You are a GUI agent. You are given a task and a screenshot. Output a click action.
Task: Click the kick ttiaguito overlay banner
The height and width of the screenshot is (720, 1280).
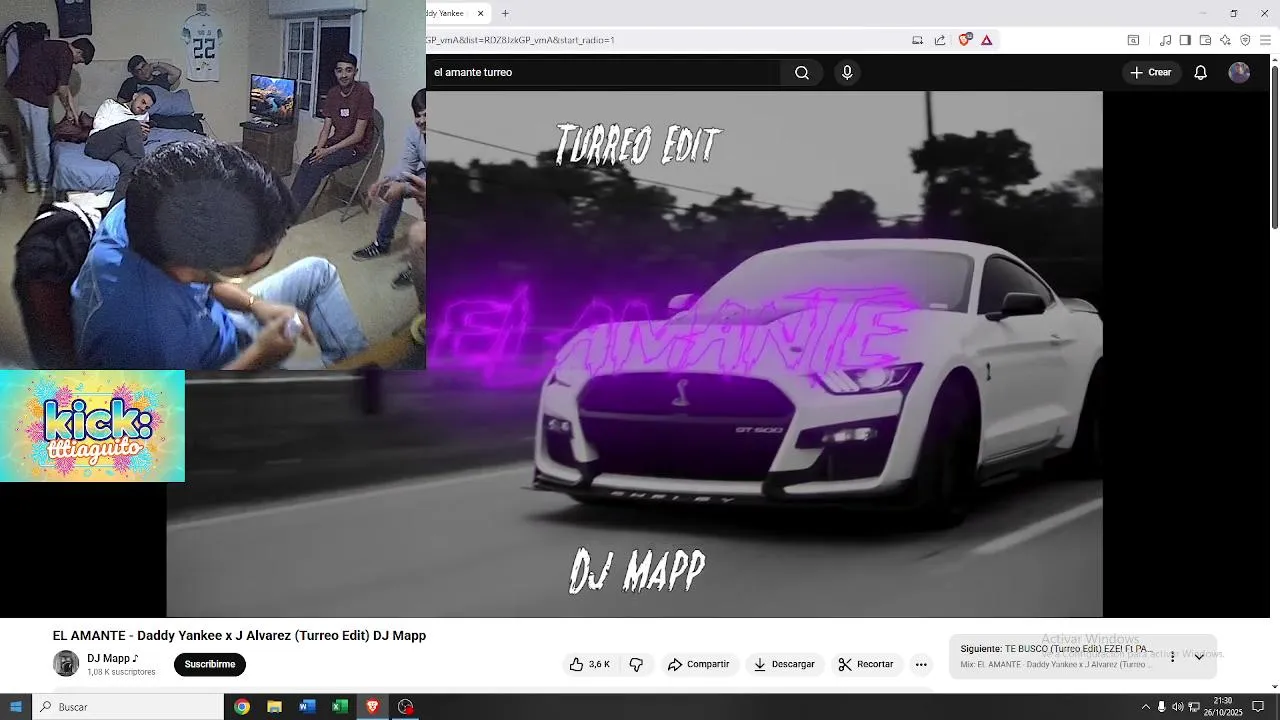[92, 426]
